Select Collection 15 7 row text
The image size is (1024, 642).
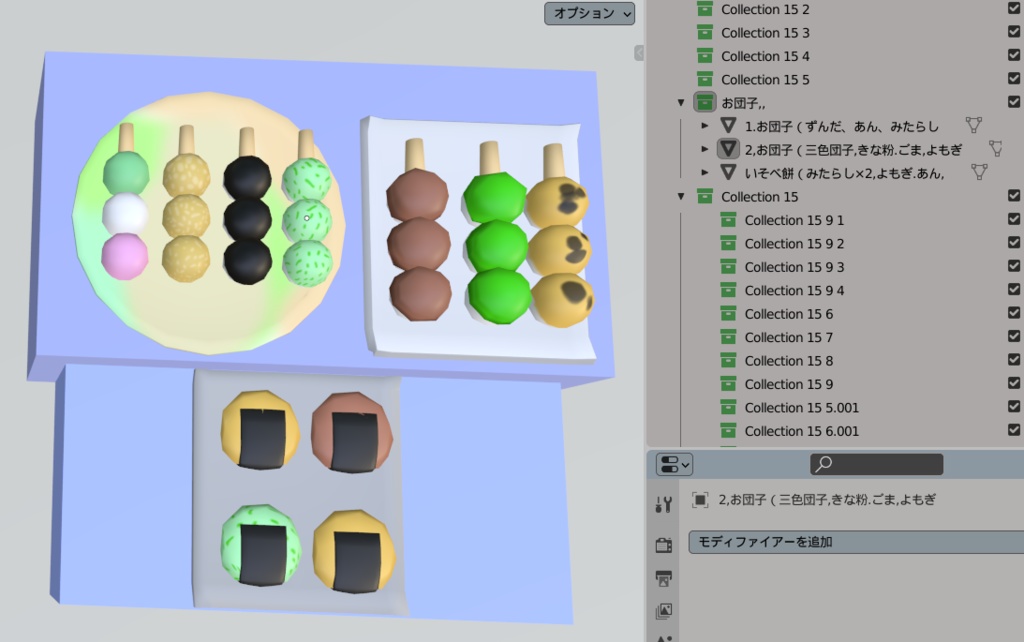click(x=789, y=338)
